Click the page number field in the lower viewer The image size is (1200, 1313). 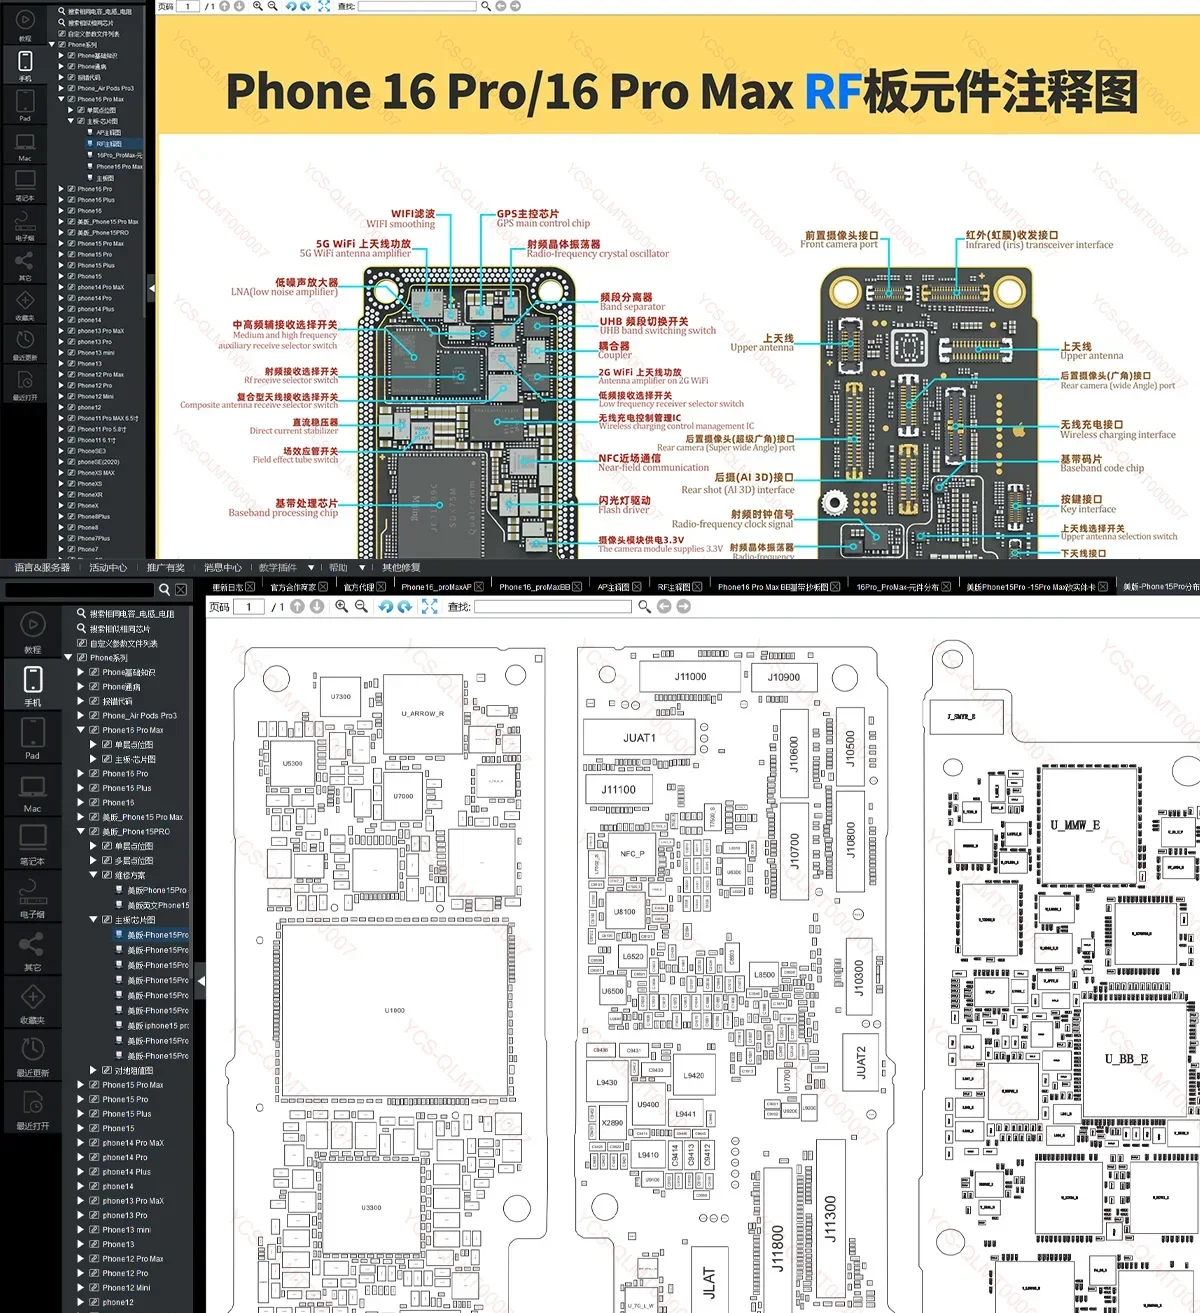tap(249, 607)
